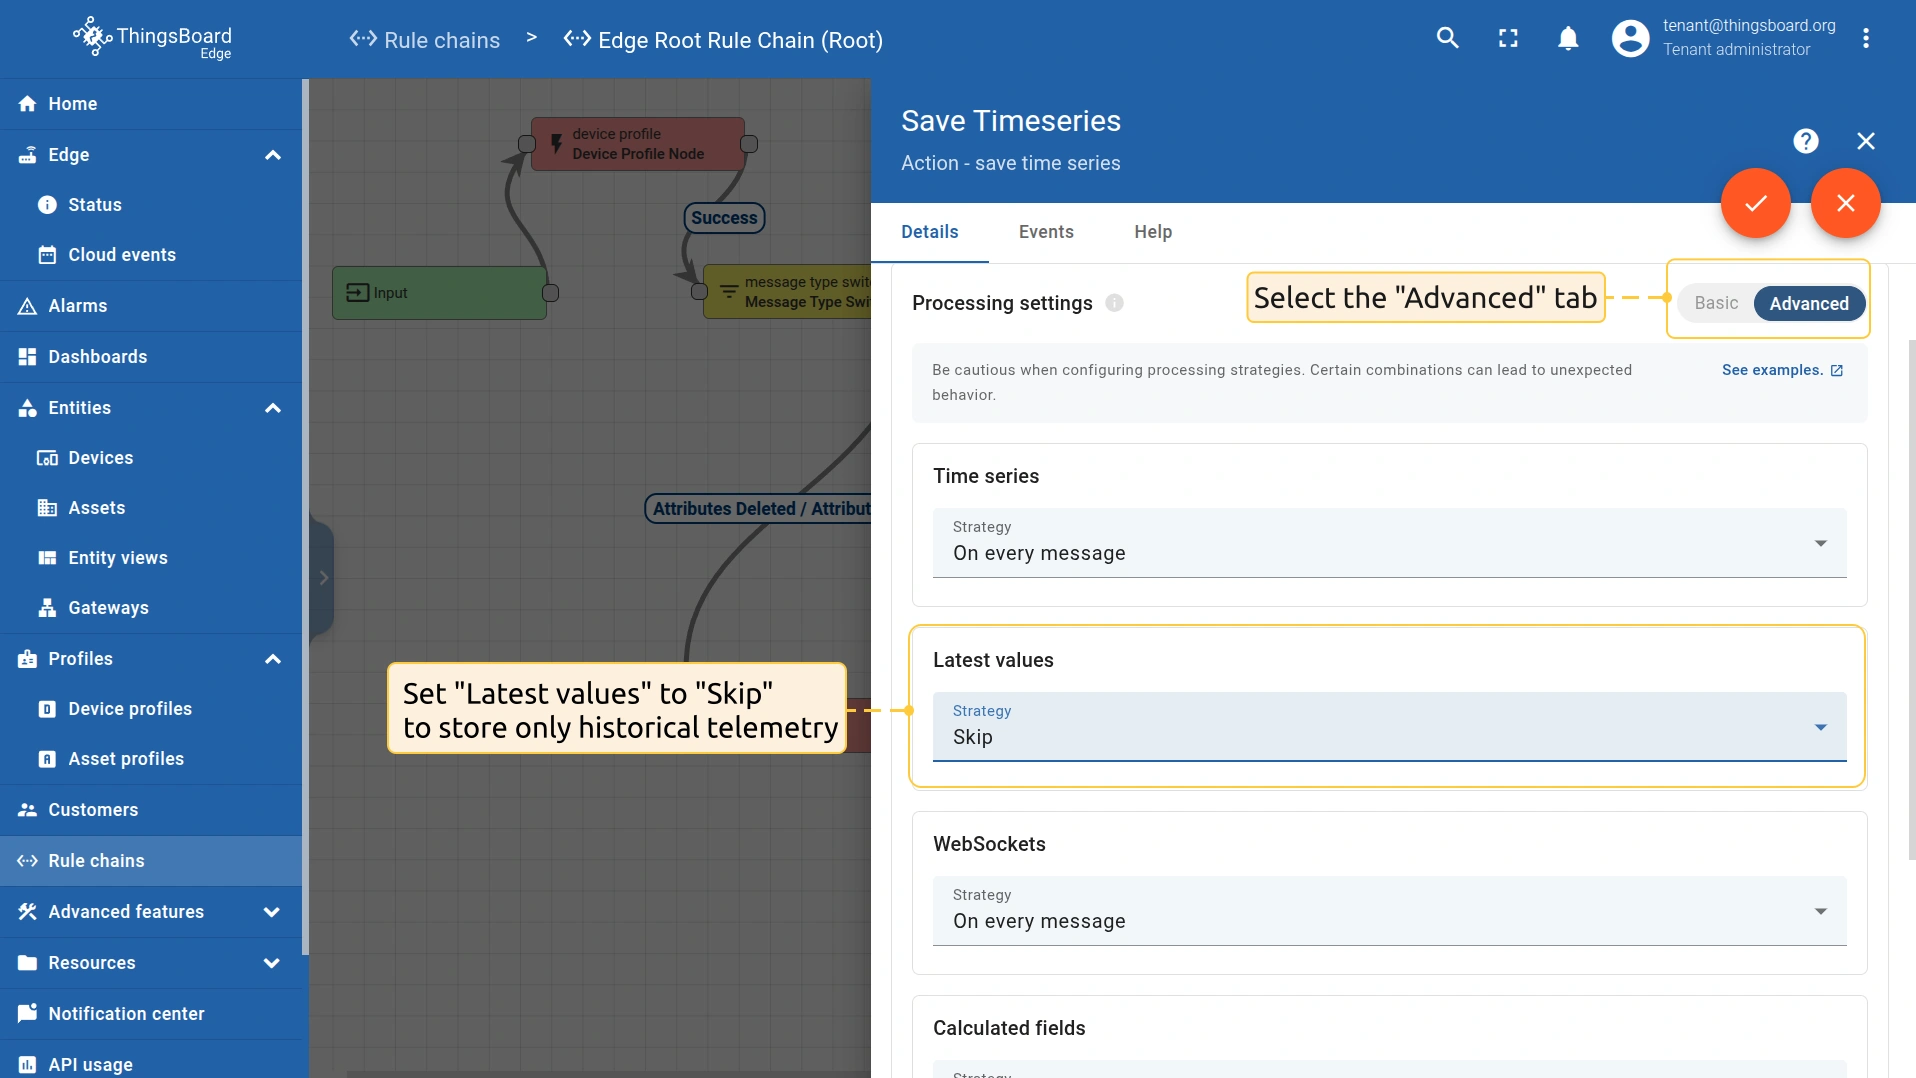1916x1078 pixels.
Task: Open the user account kebab menu
Action: [x=1865, y=39]
